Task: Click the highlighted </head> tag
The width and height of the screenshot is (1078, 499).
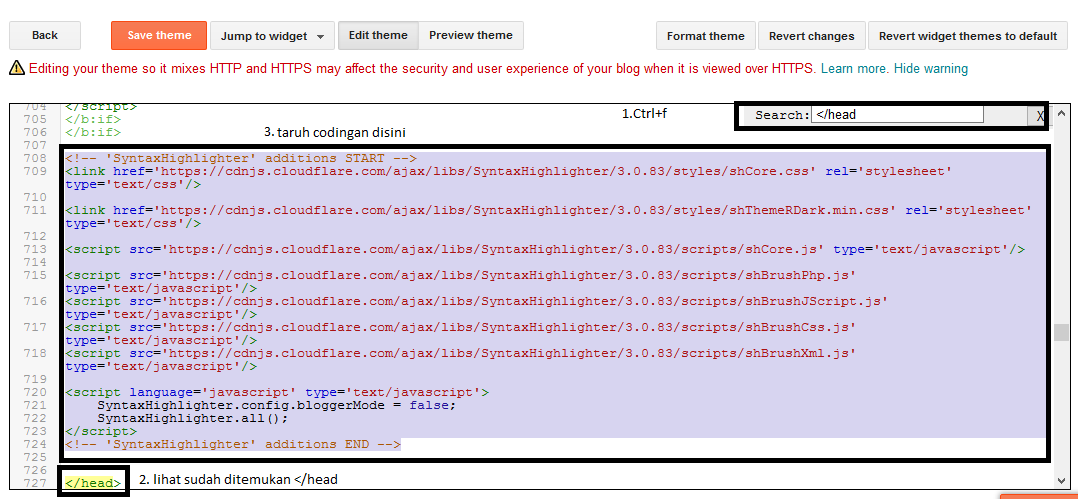Action: [94, 483]
